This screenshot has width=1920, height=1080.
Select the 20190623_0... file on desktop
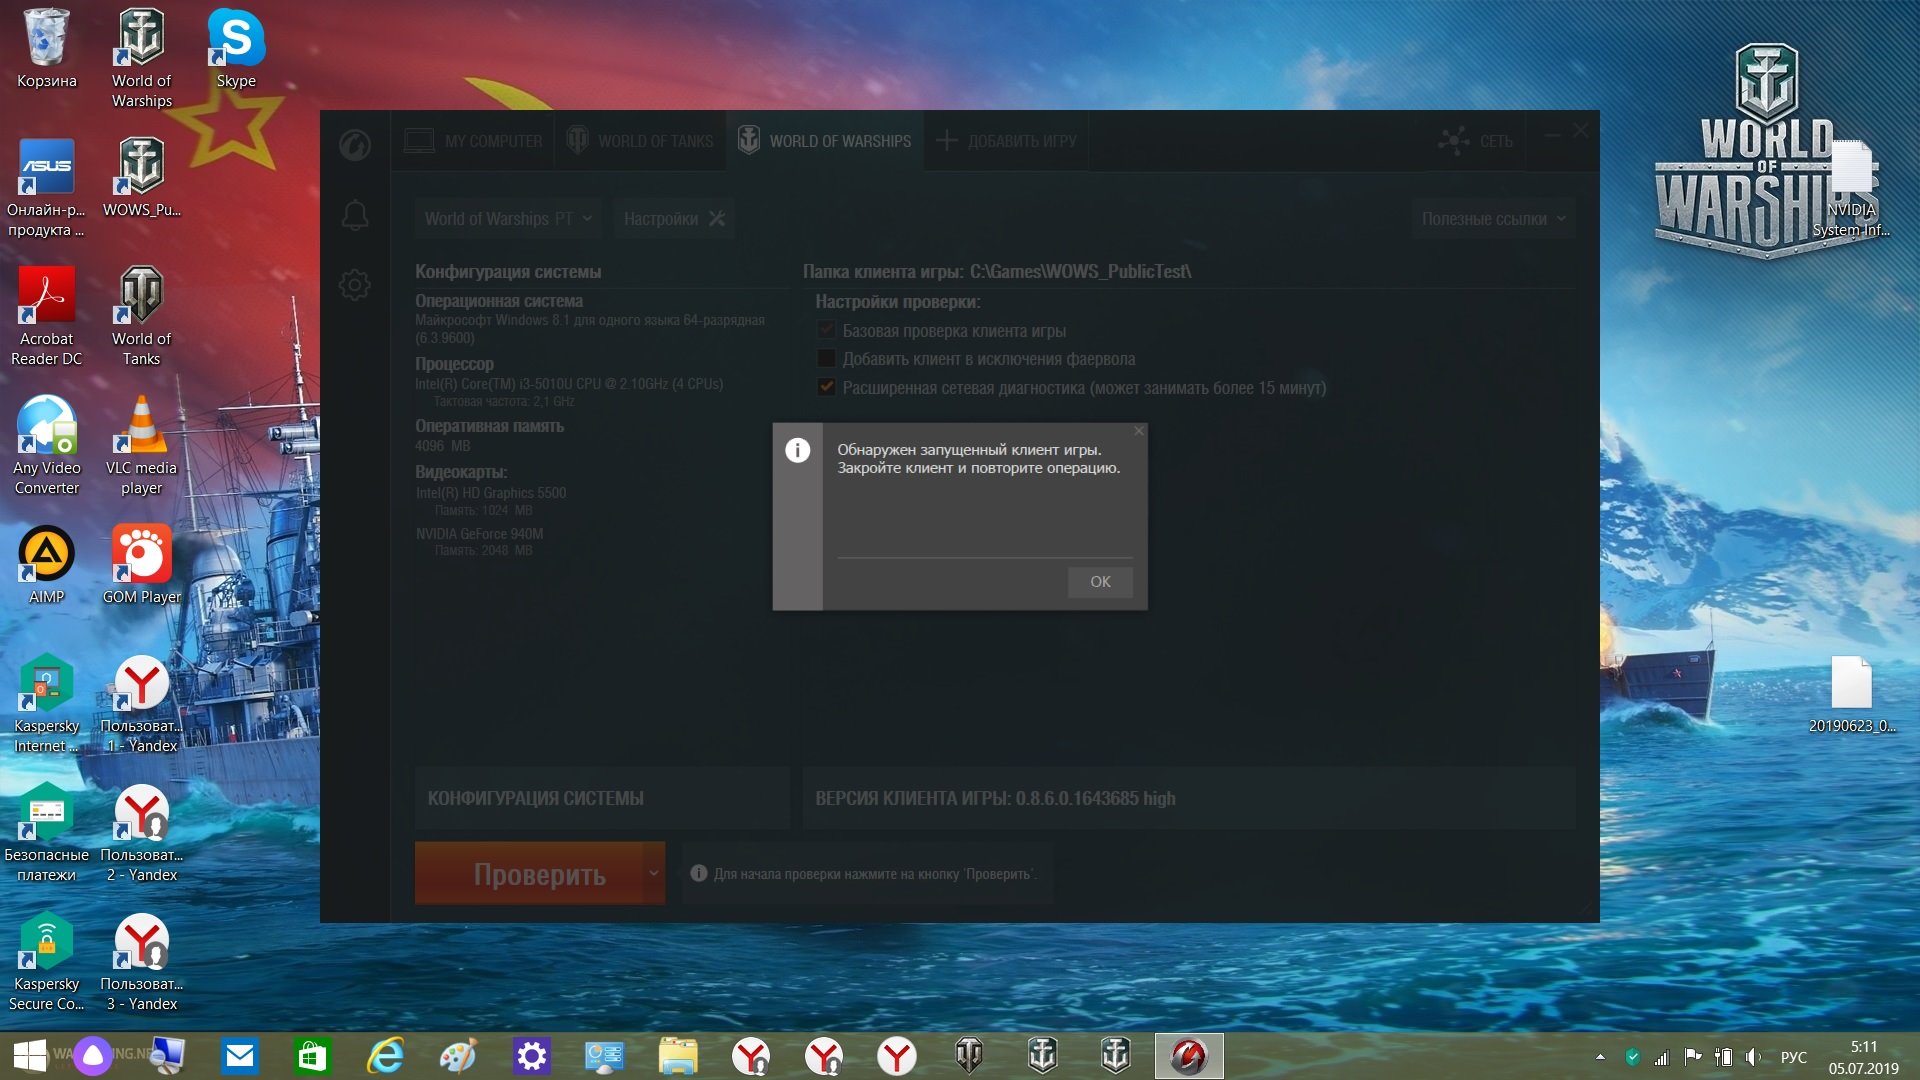pyautogui.click(x=1851, y=694)
